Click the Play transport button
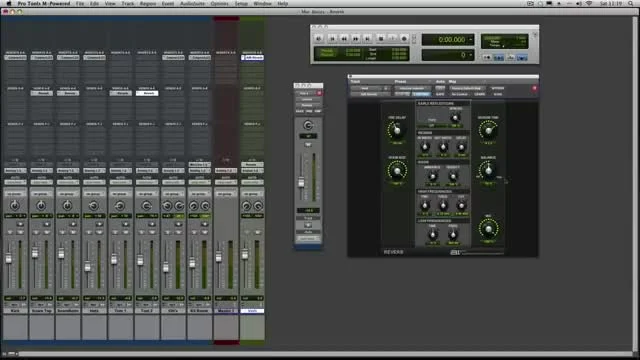 [392, 38]
